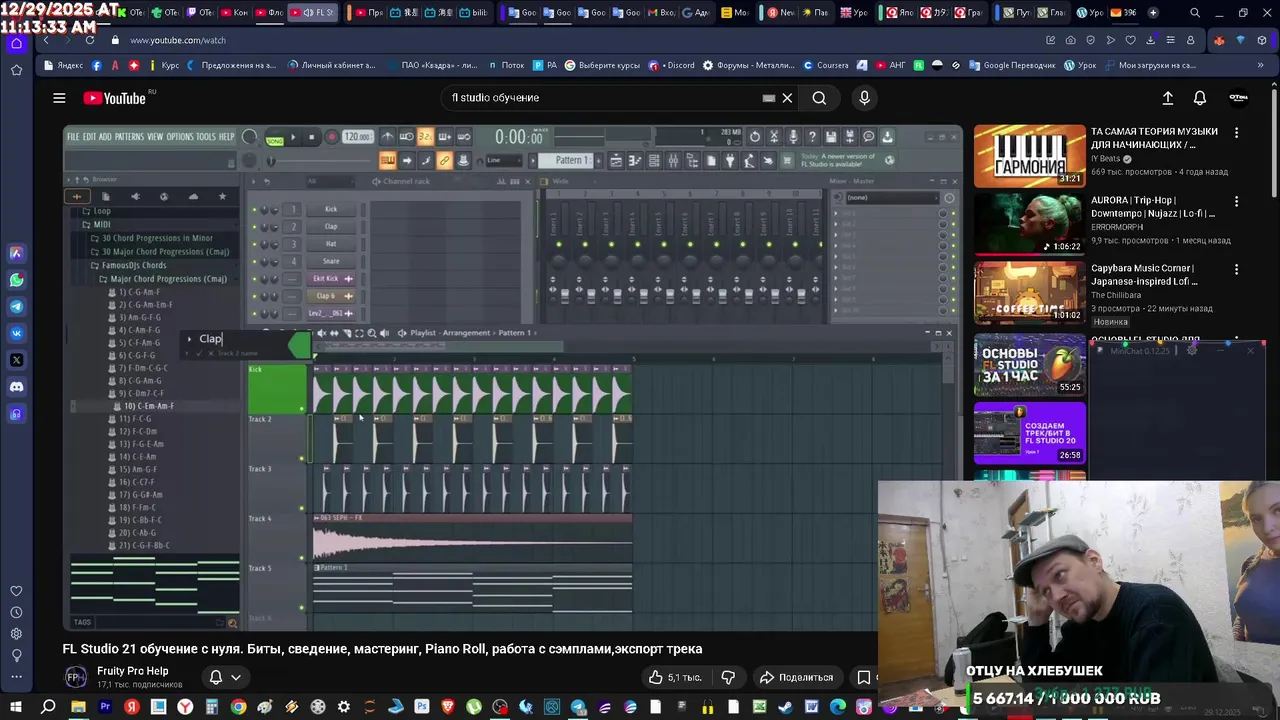
Task: Click the view mixer icon in FL toolbar
Action: (673, 160)
